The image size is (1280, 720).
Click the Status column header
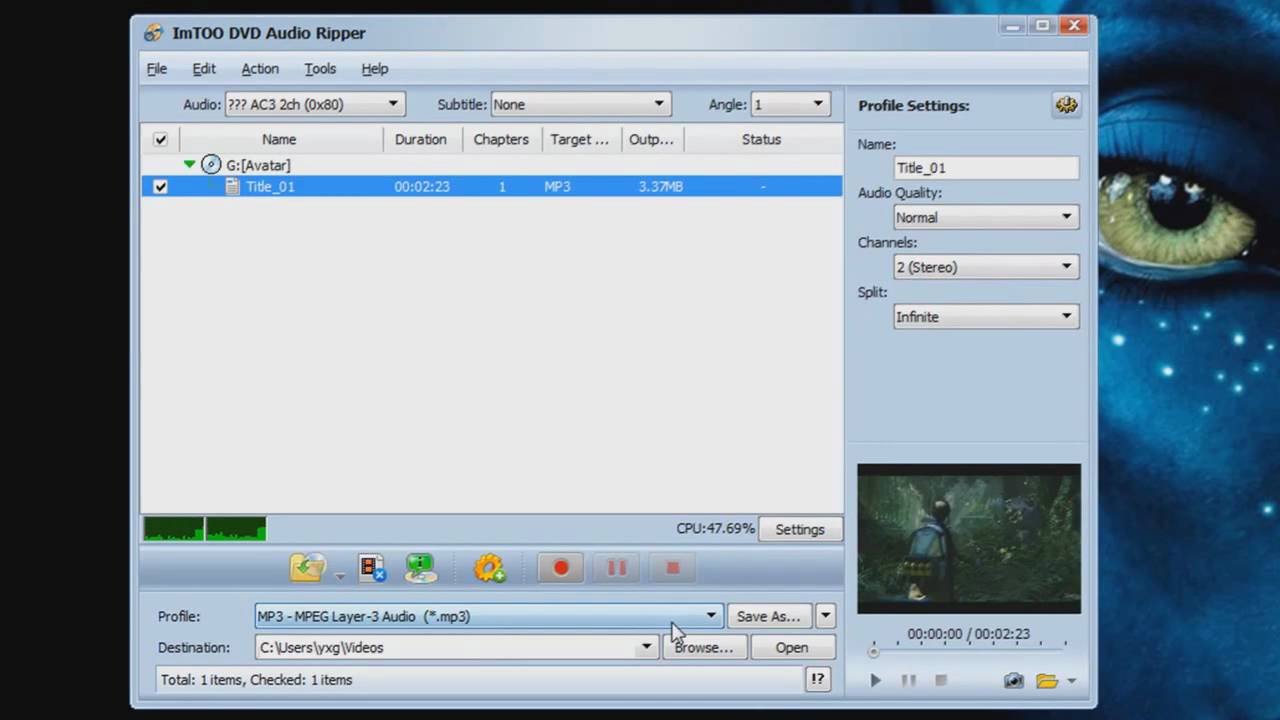[761, 139]
